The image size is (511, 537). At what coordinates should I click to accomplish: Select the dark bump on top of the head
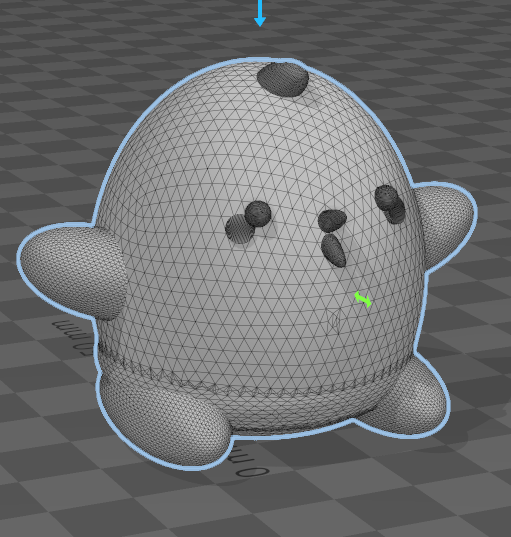pyautogui.click(x=283, y=79)
